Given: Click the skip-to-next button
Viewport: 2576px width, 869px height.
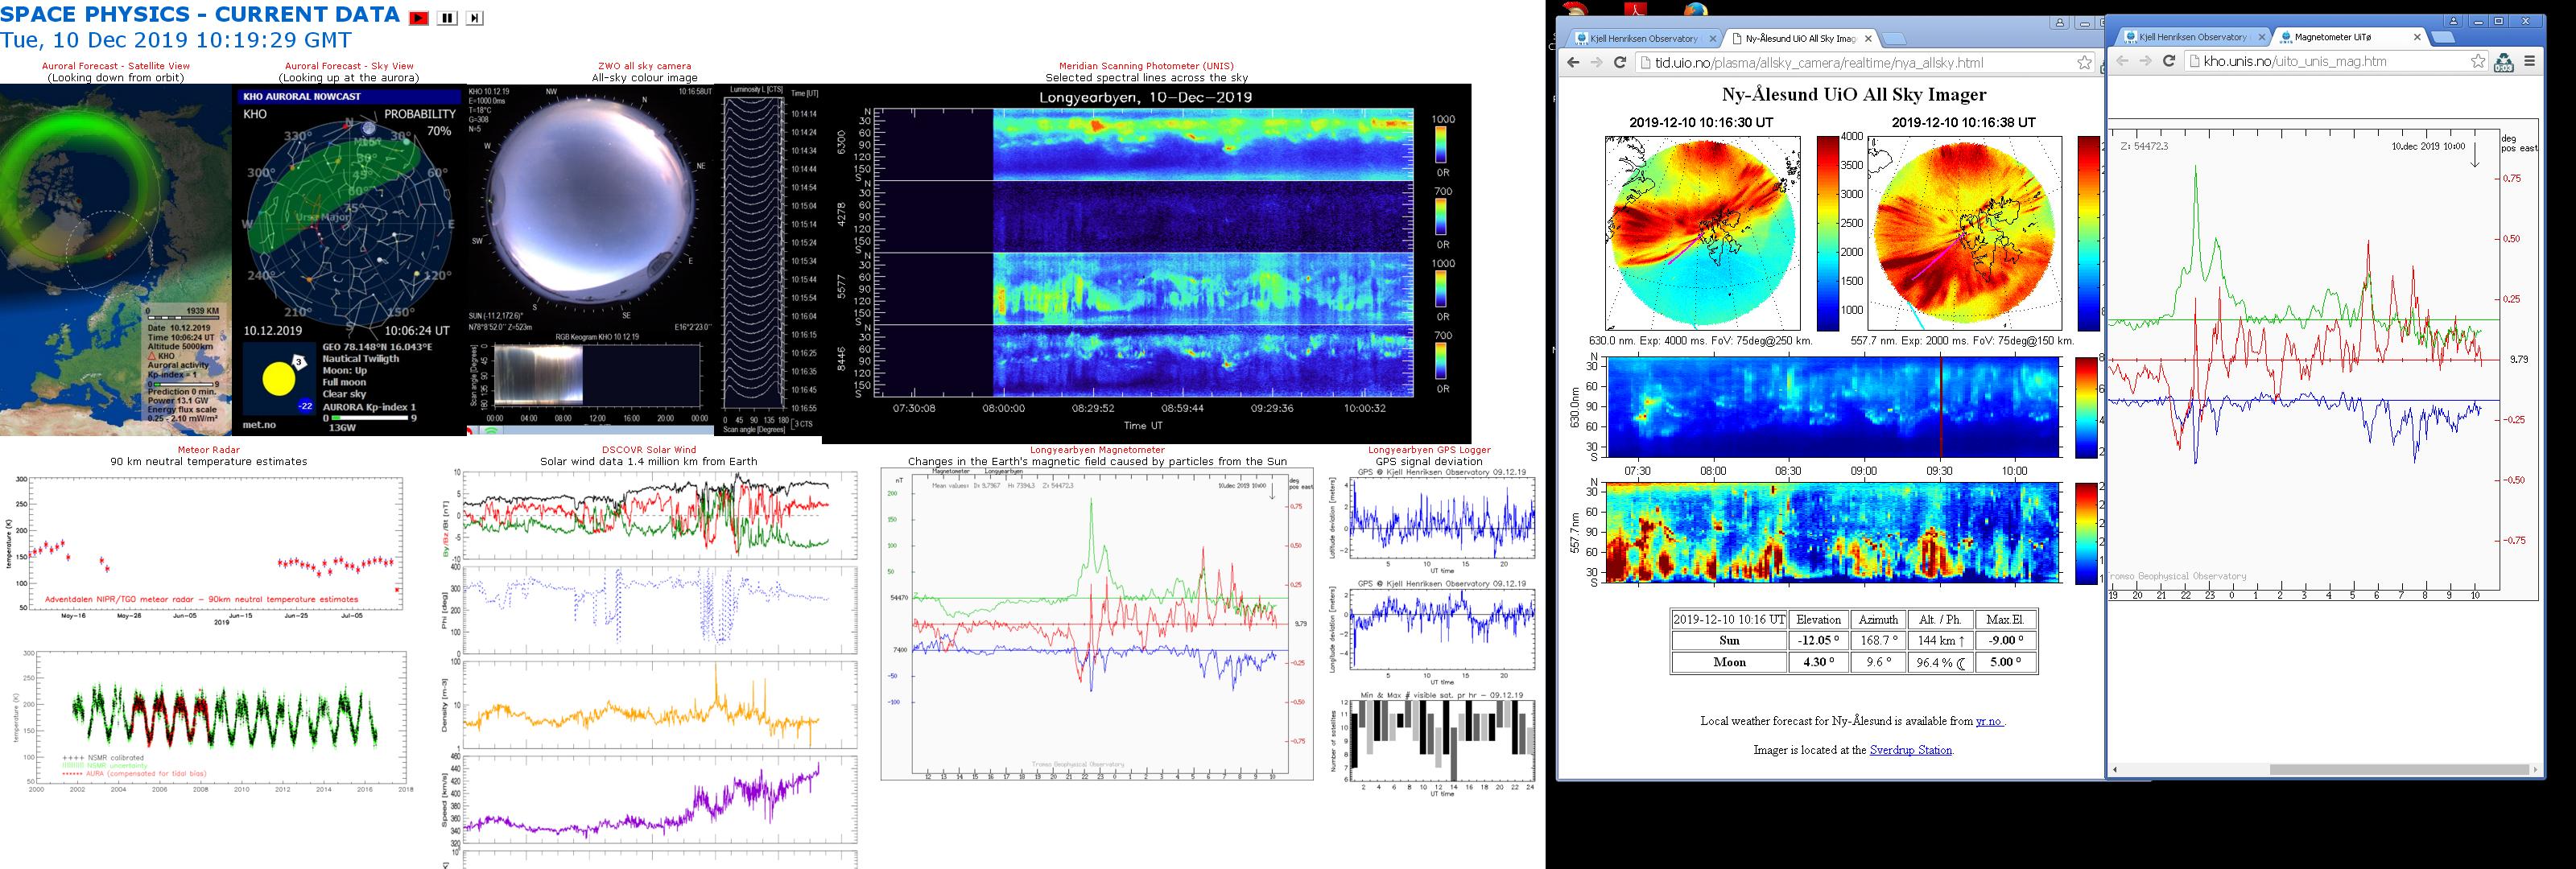Looking at the screenshot, I should pyautogui.click(x=474, y=18).
